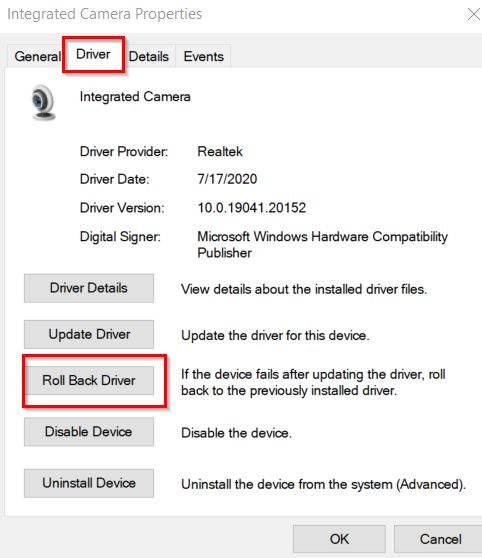Click the driver version 10.0.19041.20152
This screenshot has width=482, height=558.
252,208
